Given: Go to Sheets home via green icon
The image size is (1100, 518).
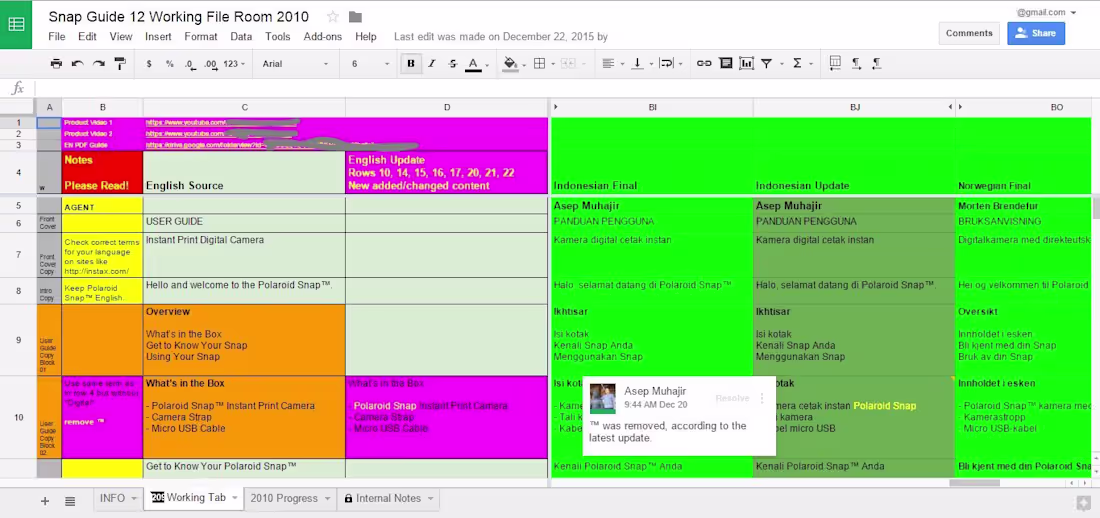Looking at the screenshot, I should point(16,25).
